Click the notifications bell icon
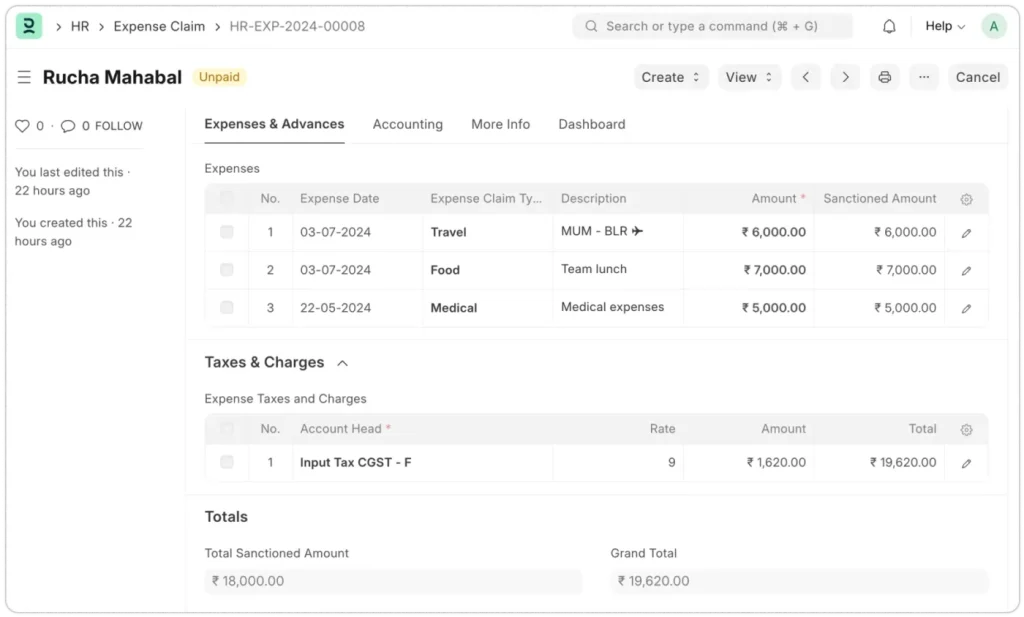The image size is (1024, 617). [x=889, y=26]
